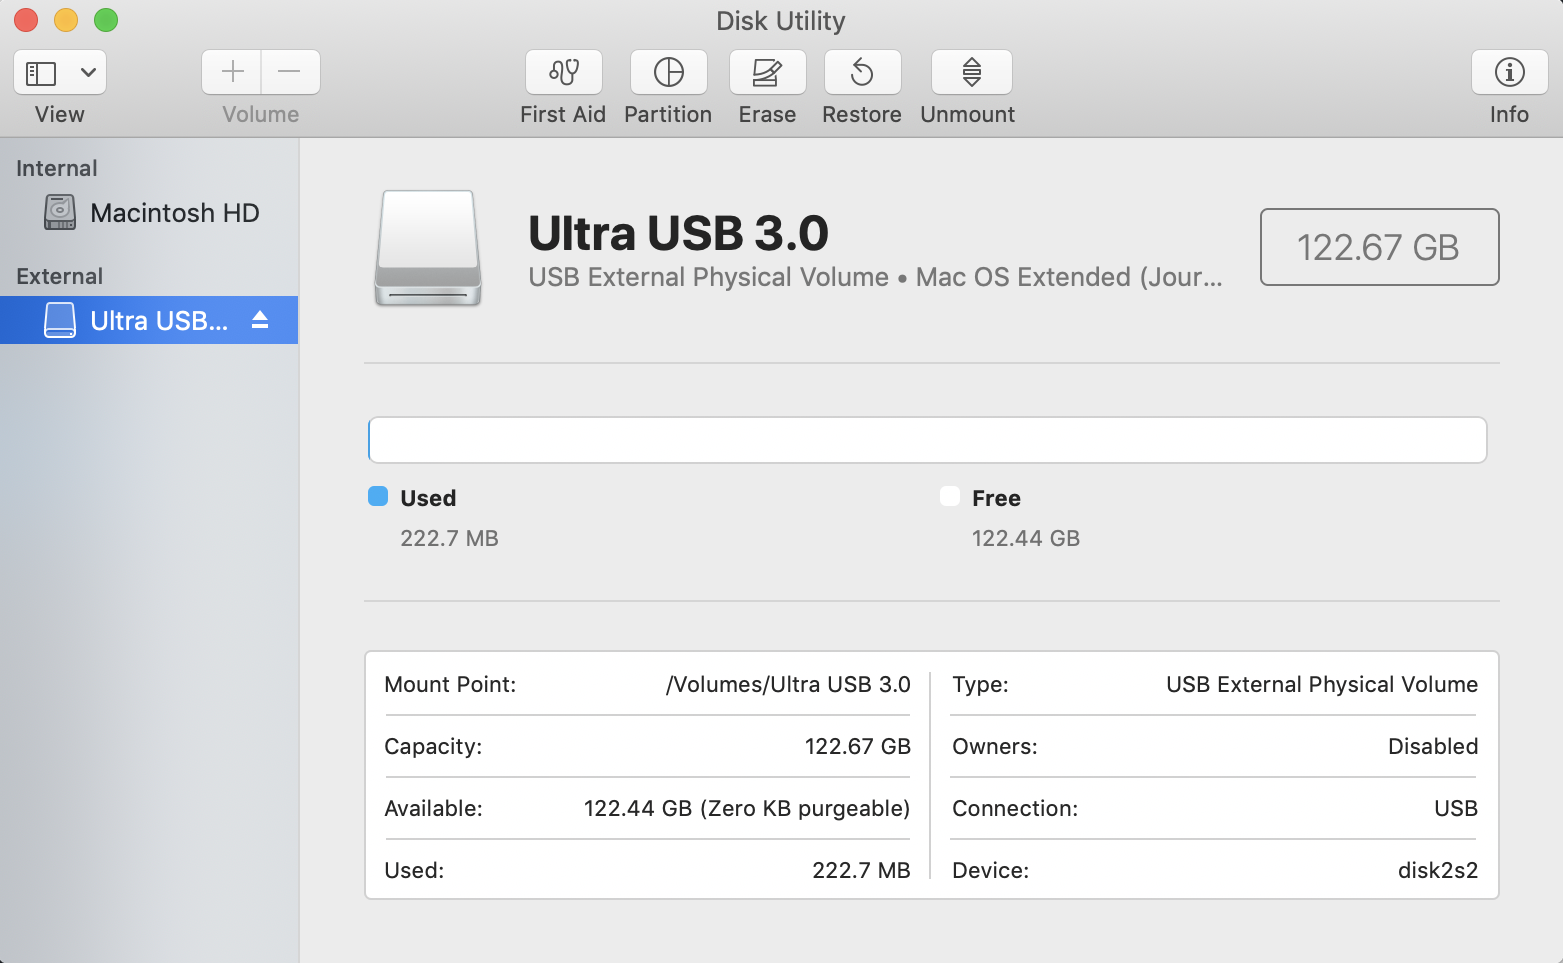Click the Used blue color legend

click(x=378, y=497)
